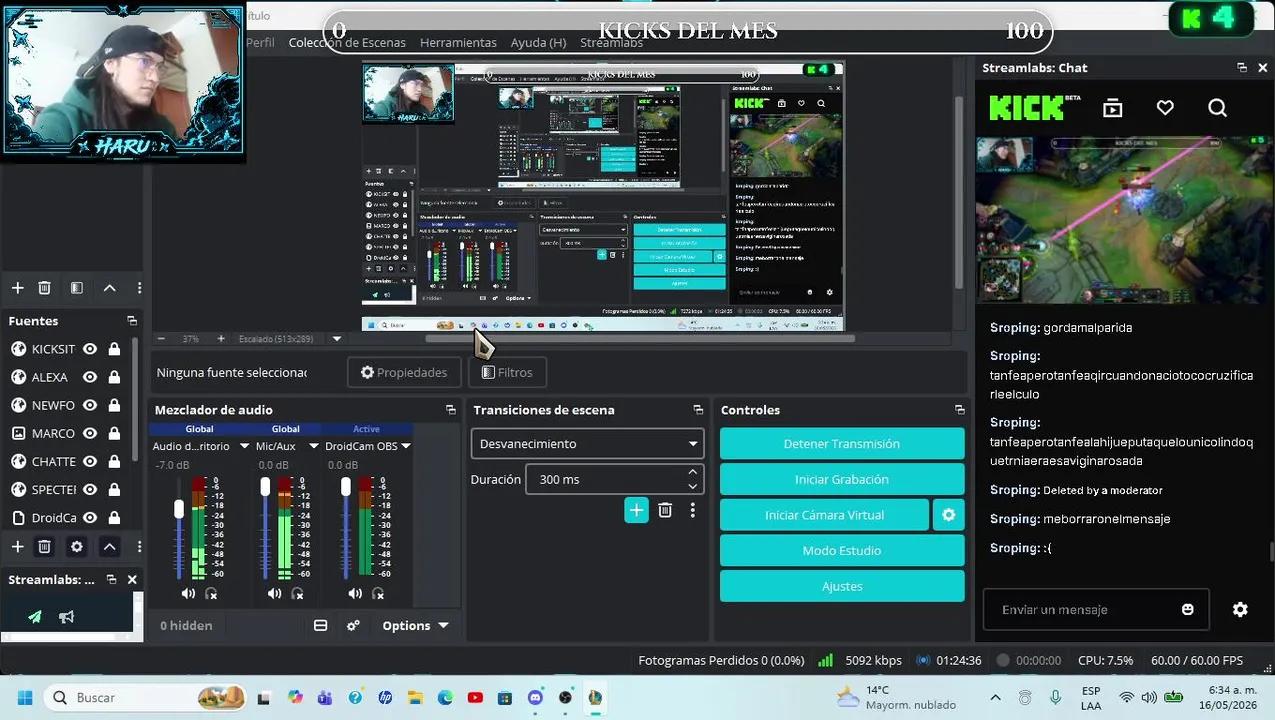Open Fuentes toolbar three-dot menu
Viewport: 1275px width, 720px height.
[x=139, y=546]
